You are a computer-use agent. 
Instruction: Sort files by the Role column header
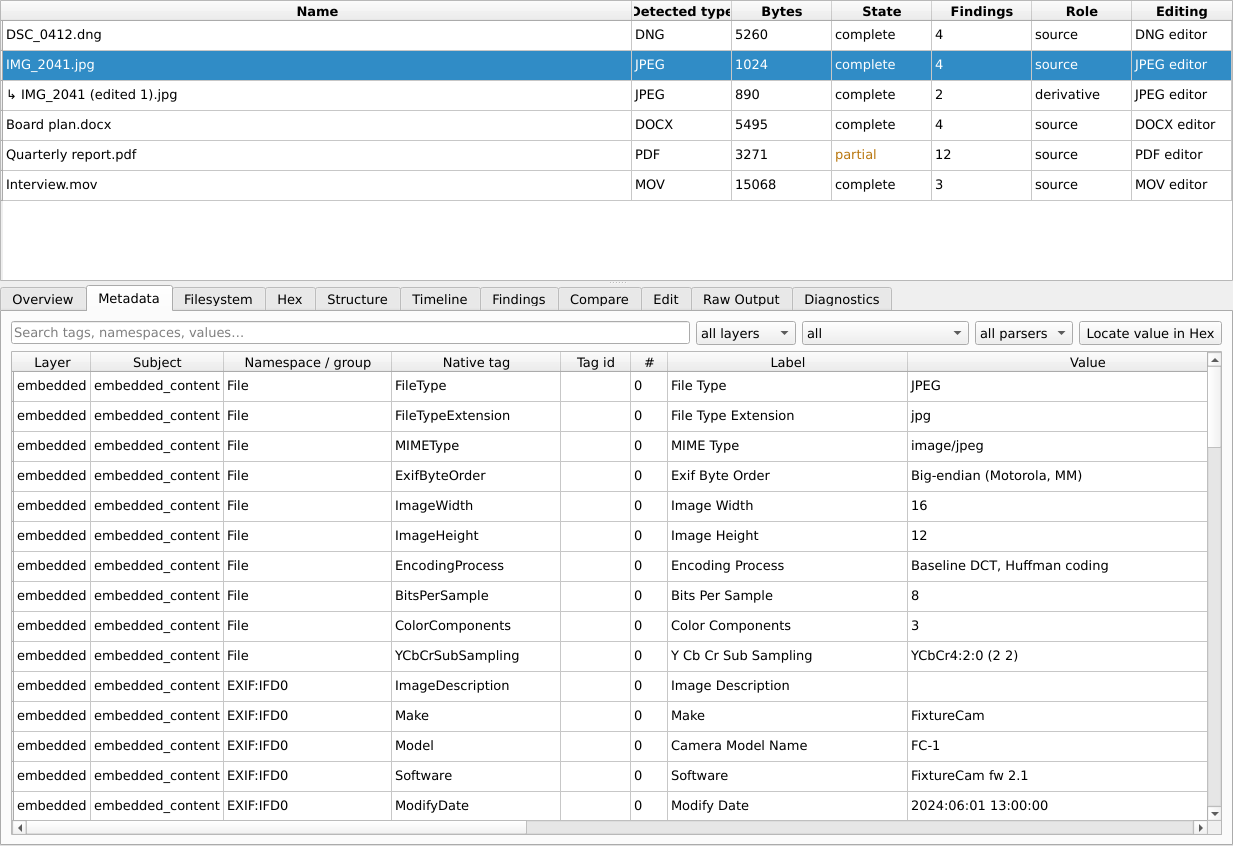[x=1081, y=11]
